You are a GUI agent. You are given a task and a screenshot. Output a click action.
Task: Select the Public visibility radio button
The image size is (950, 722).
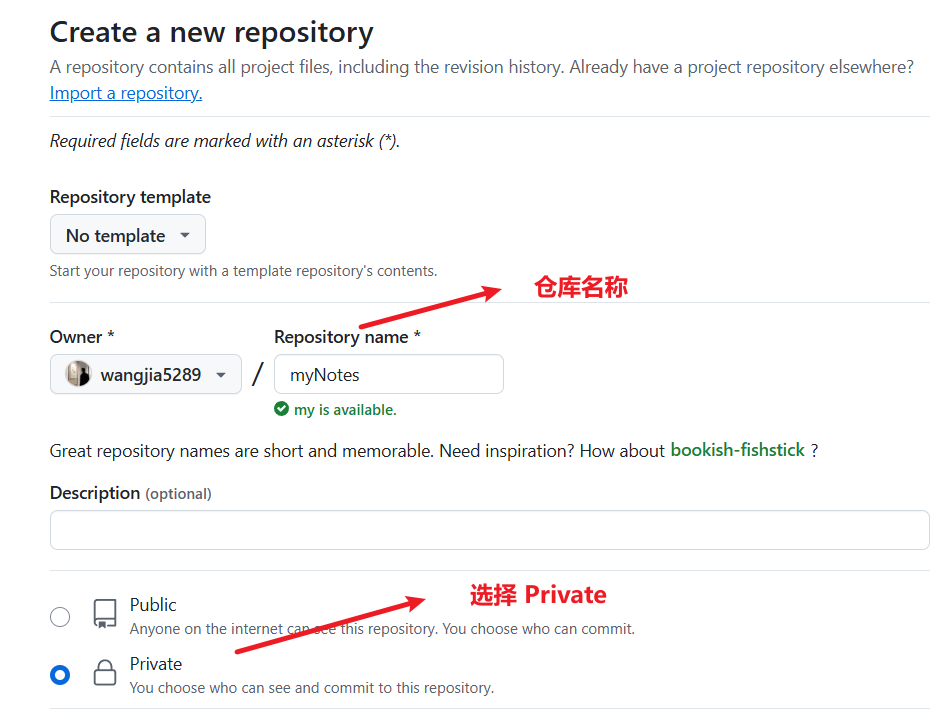(x=60, y=616)
